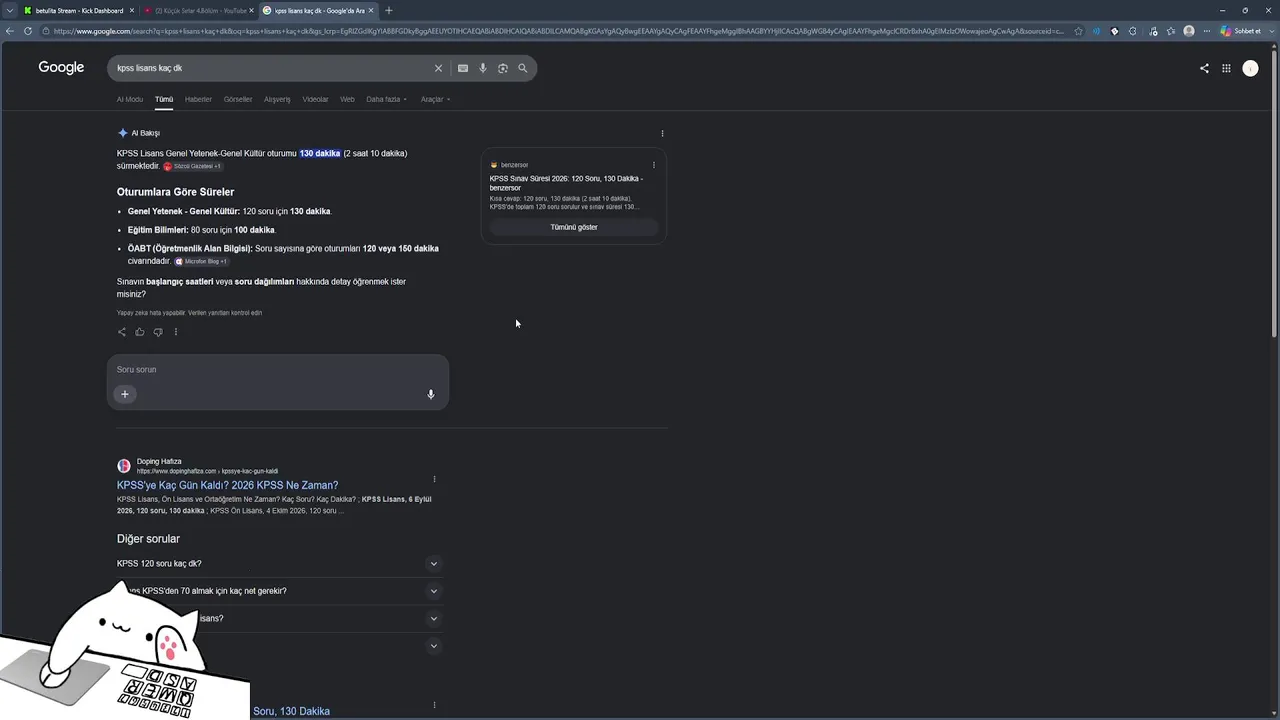Expand the tab search dropdown
Viewport: 1280px width, 720px height.
click(9, 11)
